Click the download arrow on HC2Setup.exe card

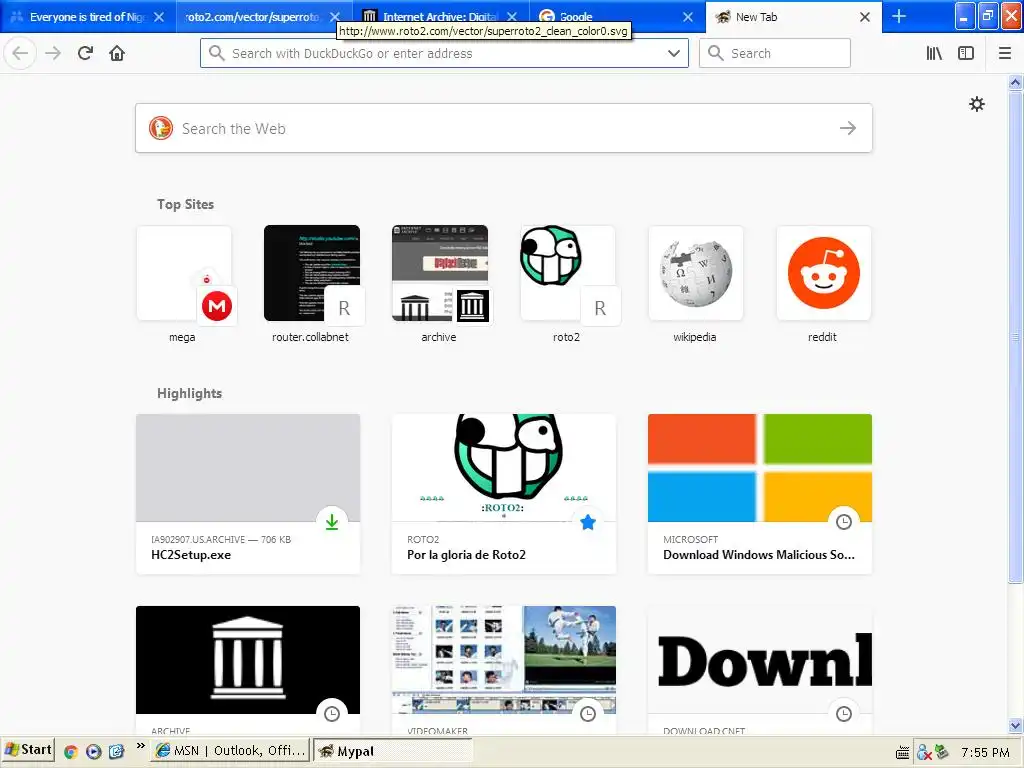coord(332,522)
